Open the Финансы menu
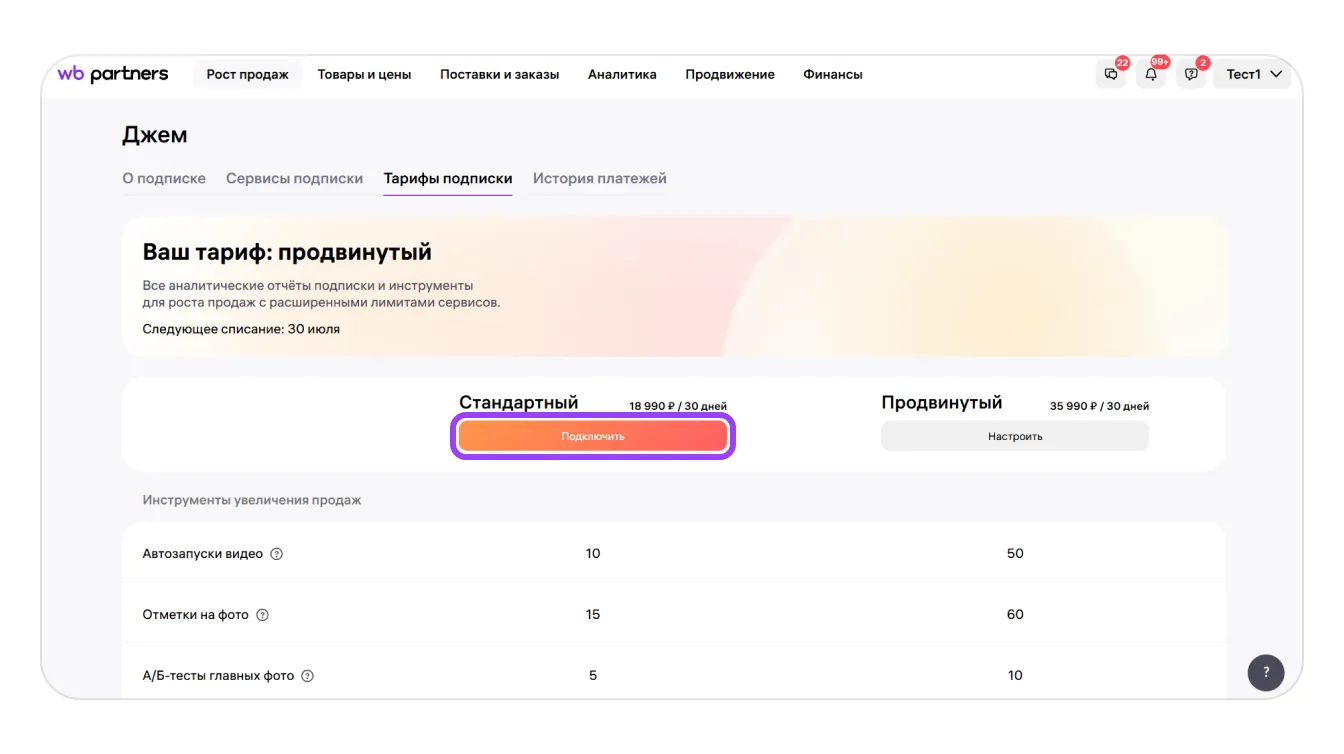The width and height of the screenshot is (1344, 754). (832, 75)
